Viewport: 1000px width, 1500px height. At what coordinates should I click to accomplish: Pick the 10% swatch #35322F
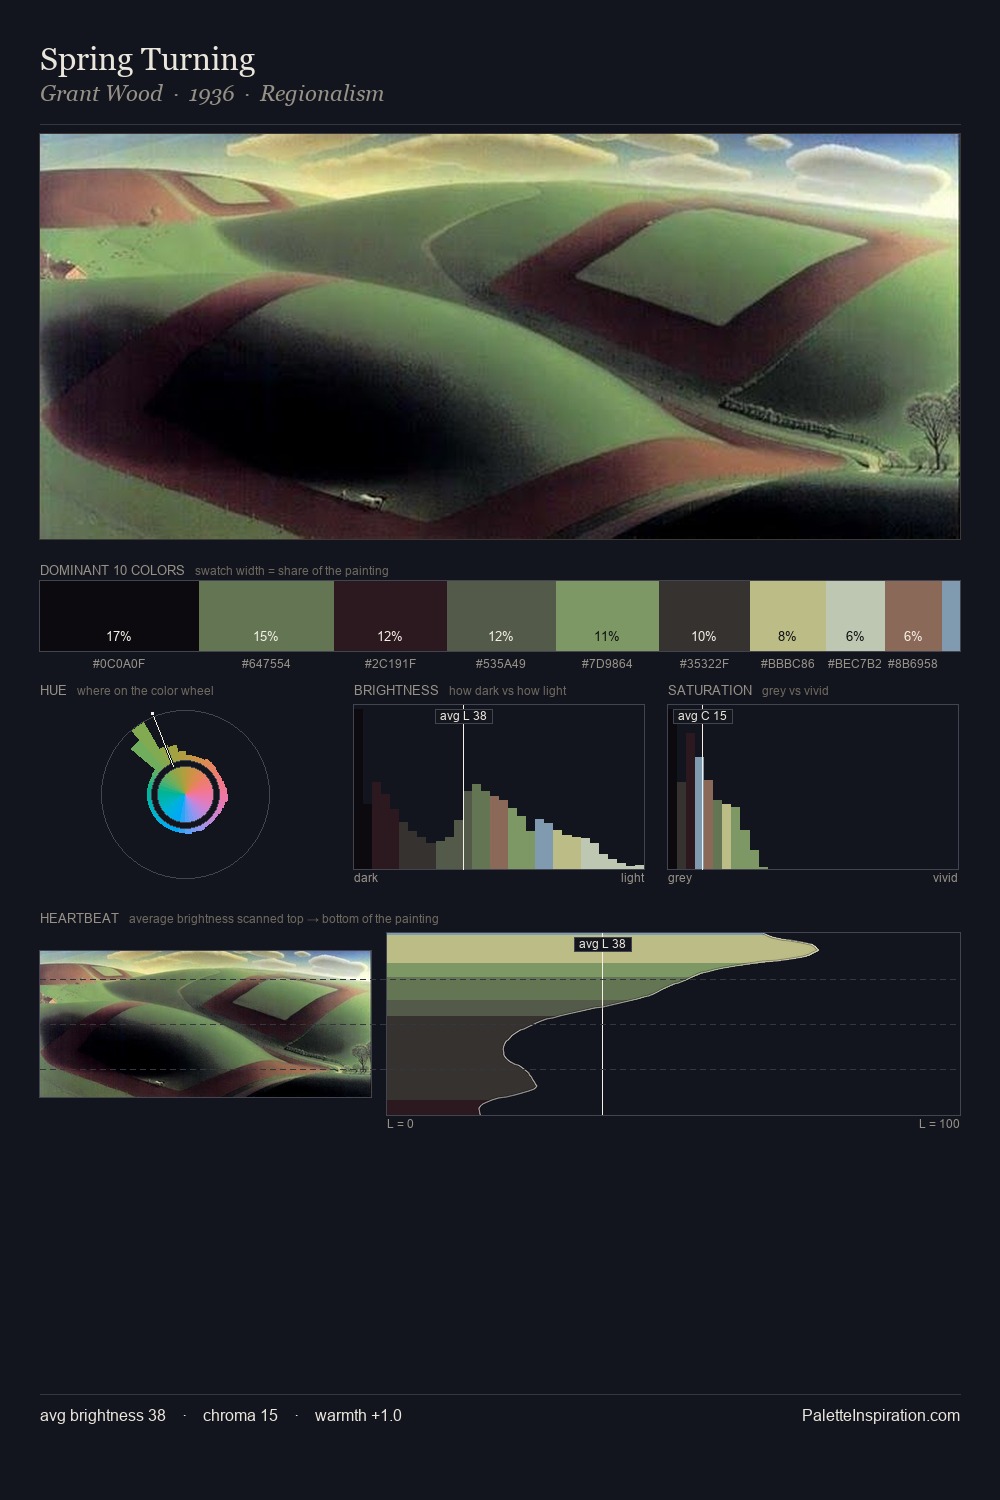click(704, 616)
